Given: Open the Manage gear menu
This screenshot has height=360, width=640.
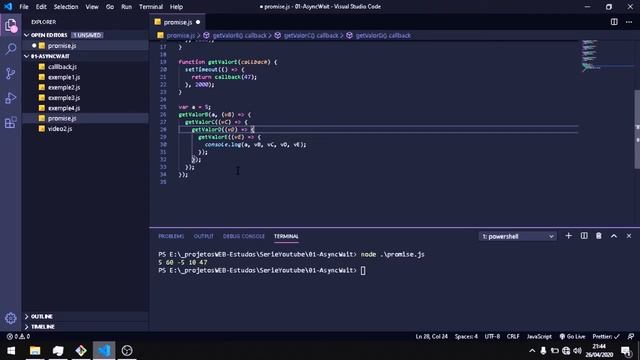Looking at the screenshot, I should 11,318.
